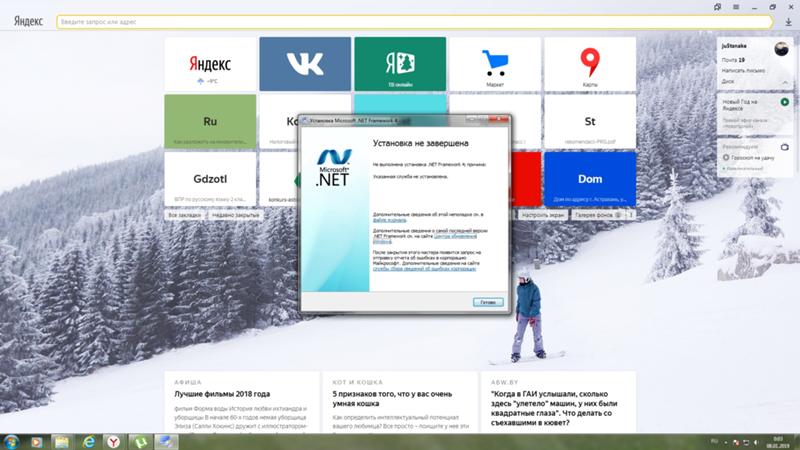This screenshot has width=800, height=450.
Task: Open the Лучшие фильмы 2018 года article
Action: pos(222,394)
